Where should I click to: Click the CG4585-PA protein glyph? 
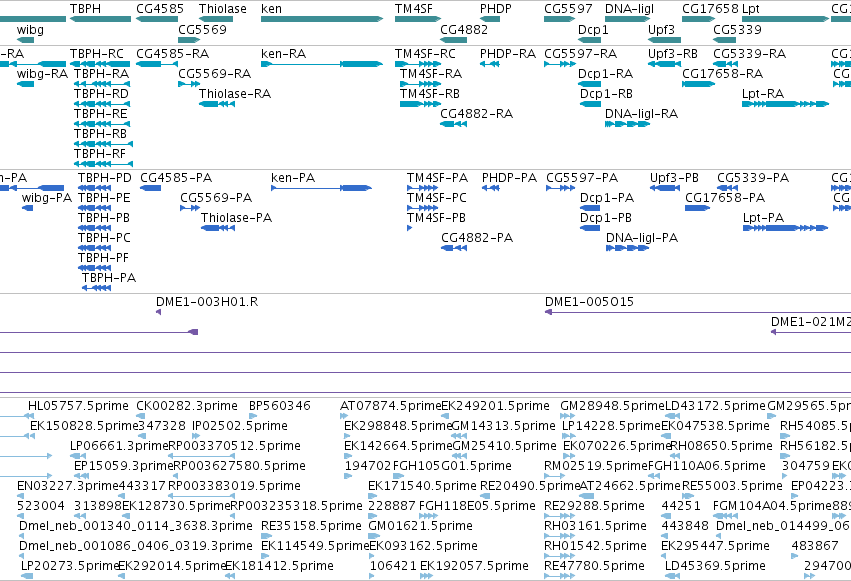pyautogui.click(x=150, y=188)
